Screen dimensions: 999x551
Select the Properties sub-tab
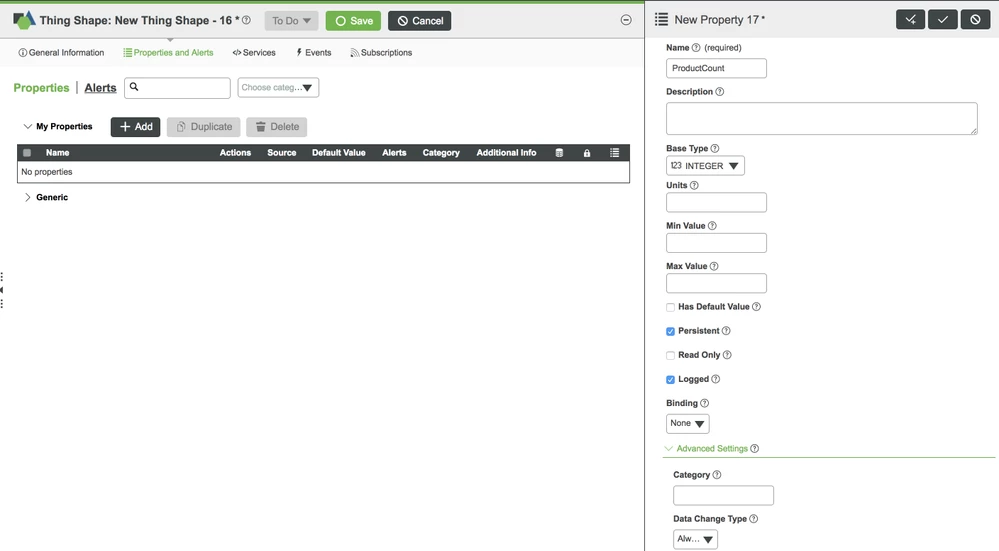pyautogui.click(x=41, y=88)
